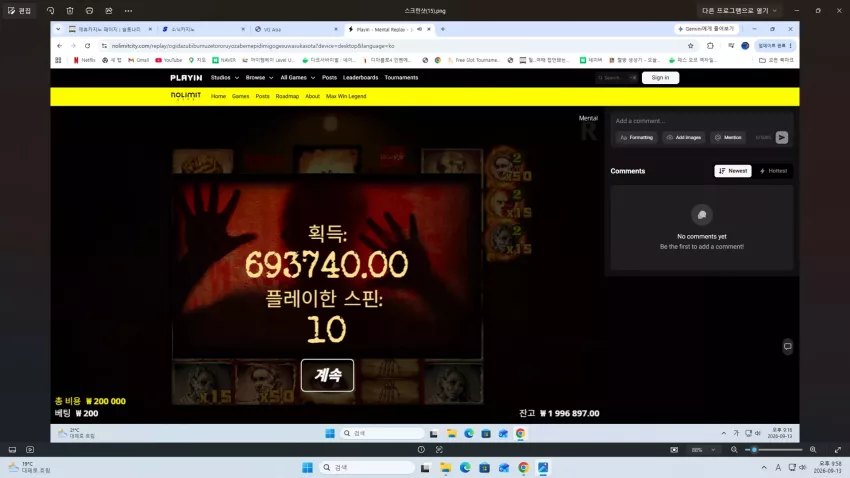Click the Mention button
The width and height of the screenshot is (850, 478).
[728, 138]
